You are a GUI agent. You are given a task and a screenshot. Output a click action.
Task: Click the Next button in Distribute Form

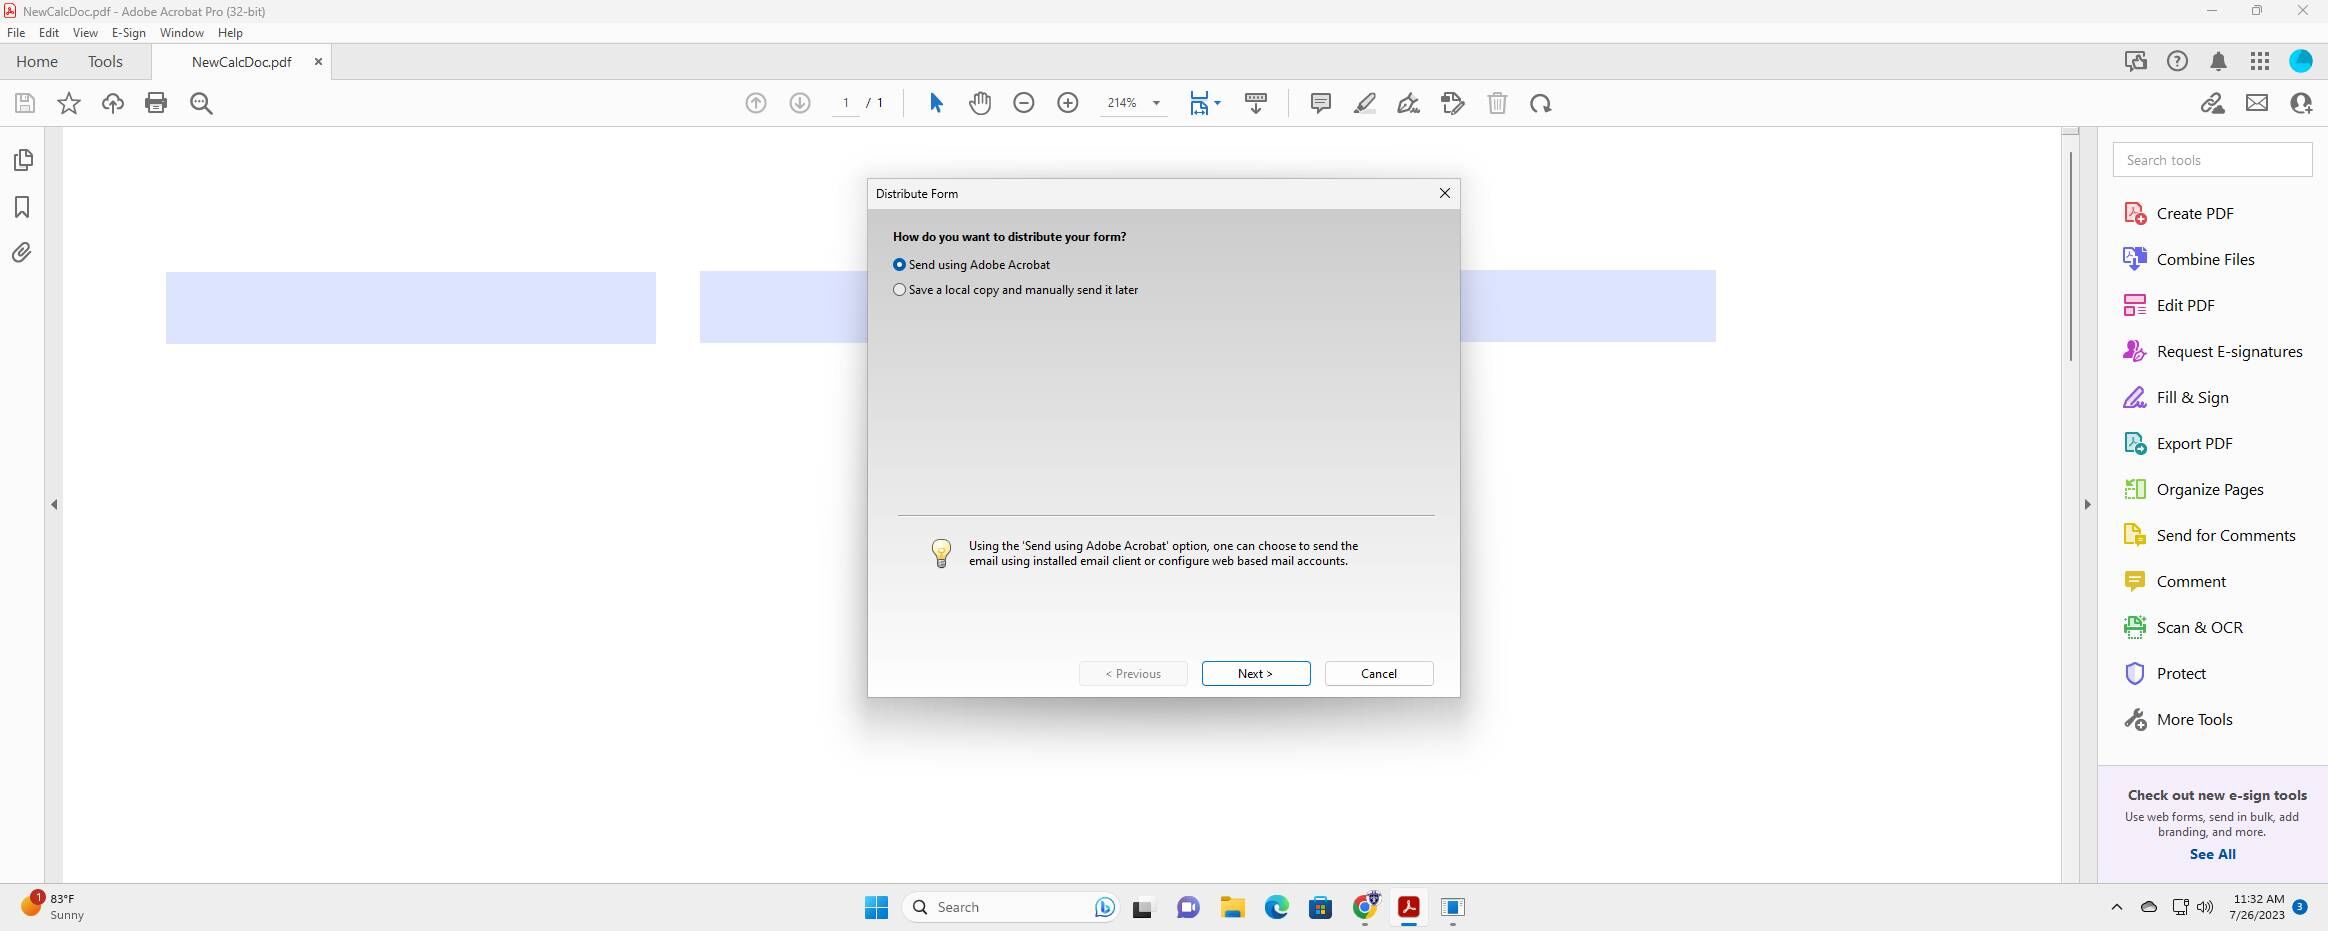[1255, 673]
